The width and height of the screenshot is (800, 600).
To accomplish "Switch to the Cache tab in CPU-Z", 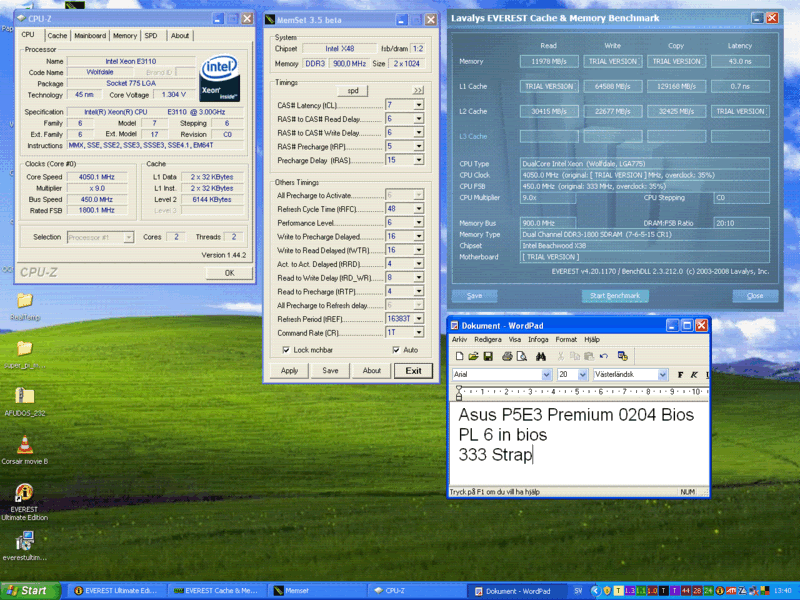I will coord(57,36).
